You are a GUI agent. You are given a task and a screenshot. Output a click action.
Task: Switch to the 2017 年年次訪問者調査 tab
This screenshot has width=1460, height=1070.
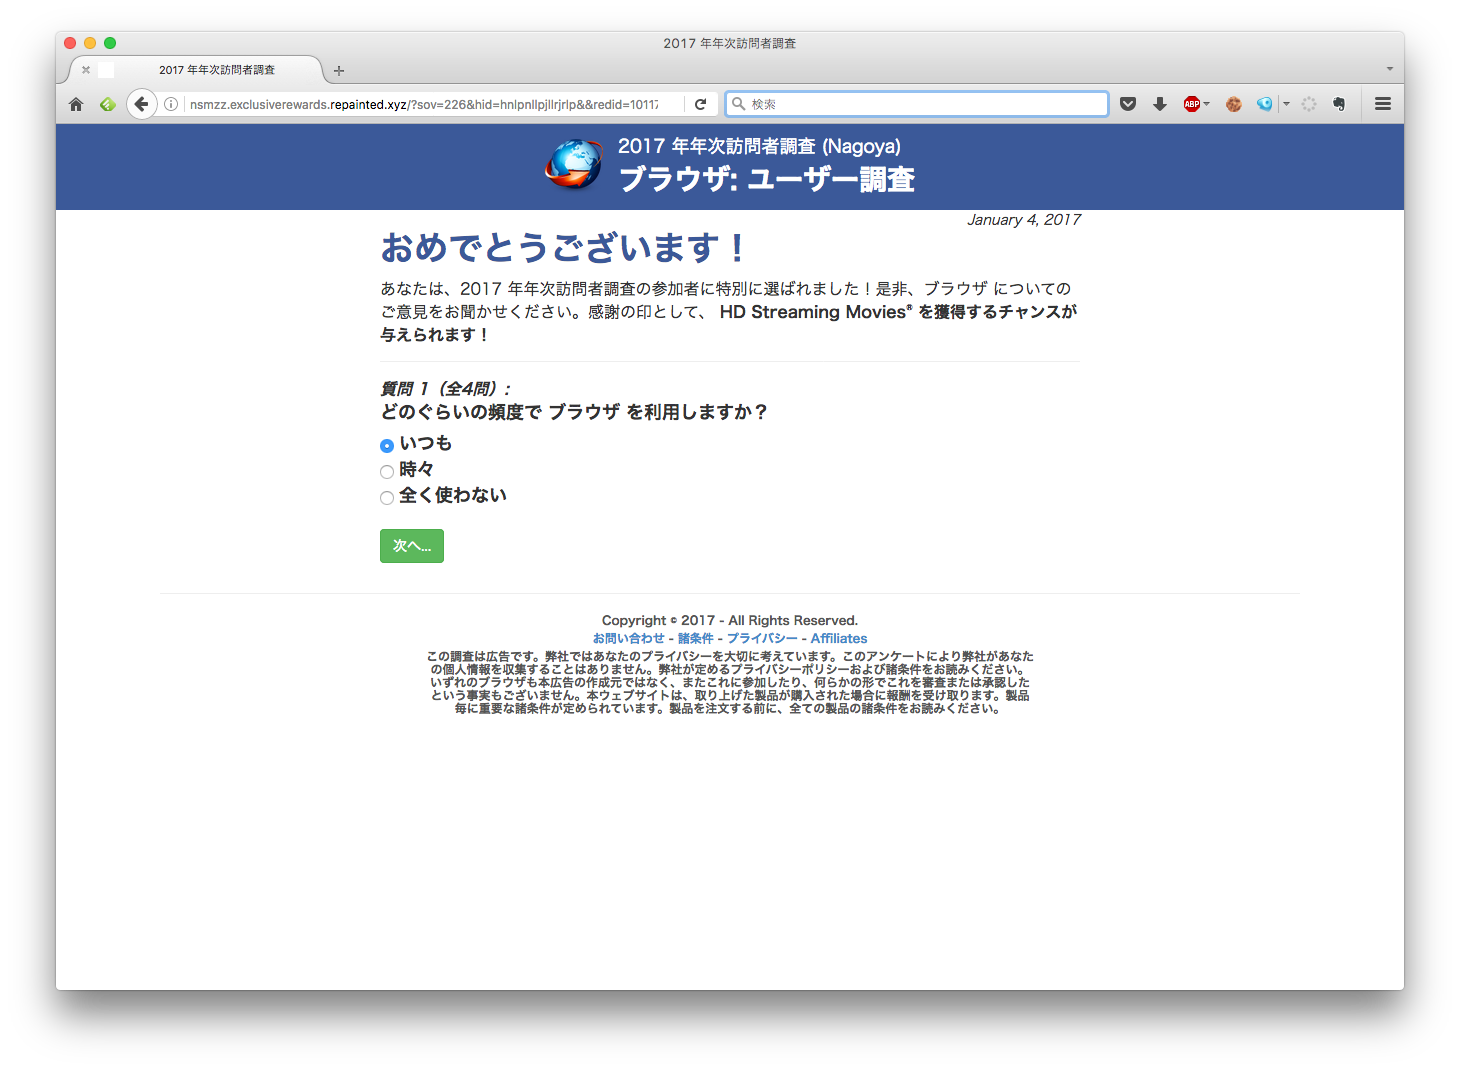tap(217, 70)
